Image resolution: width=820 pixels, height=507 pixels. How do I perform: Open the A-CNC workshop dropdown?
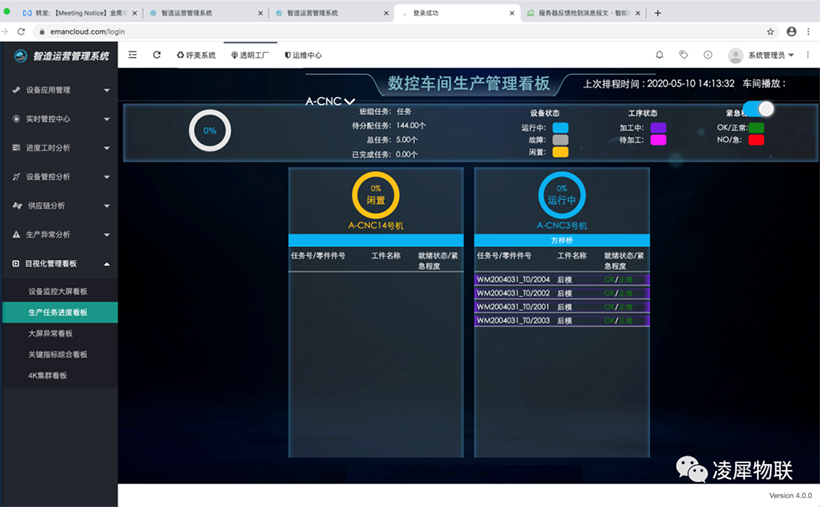tap(330, 101)
